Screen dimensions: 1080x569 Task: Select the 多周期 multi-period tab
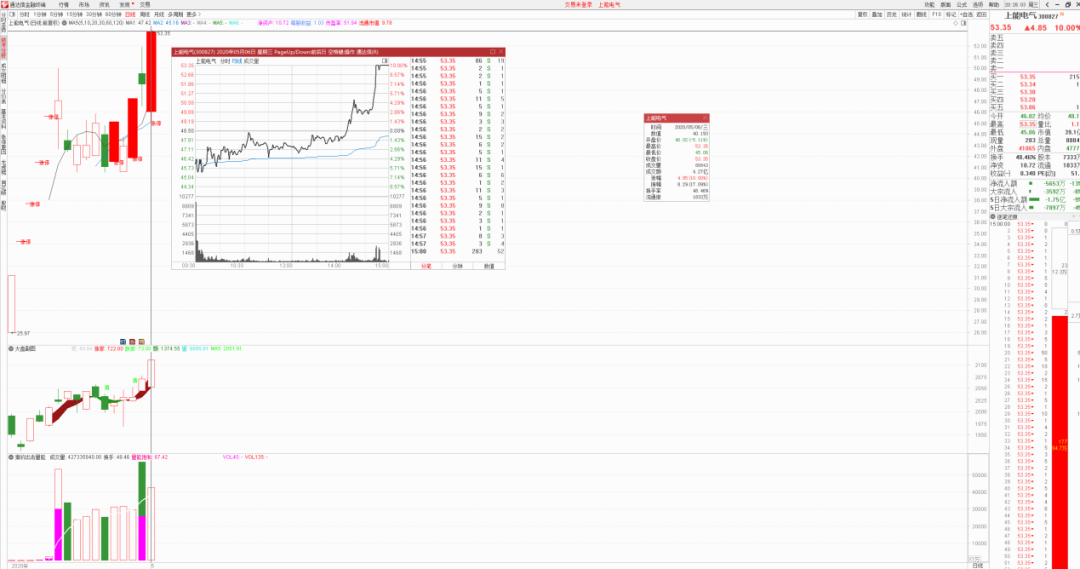point(175,14)
